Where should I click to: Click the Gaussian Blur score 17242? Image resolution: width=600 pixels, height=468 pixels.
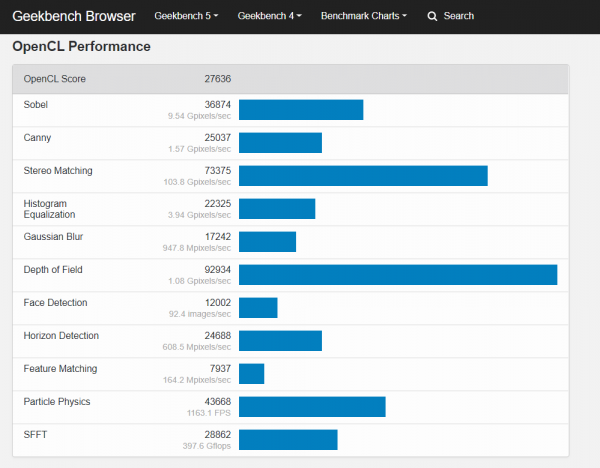[215, 237]
